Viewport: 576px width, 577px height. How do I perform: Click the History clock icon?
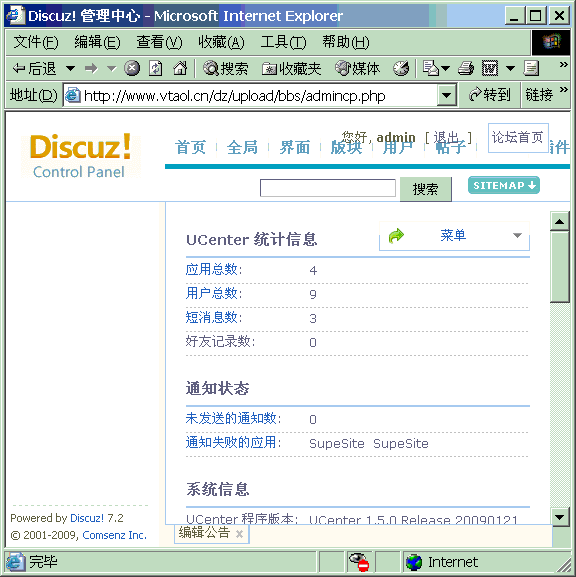[x=401, y=68]
